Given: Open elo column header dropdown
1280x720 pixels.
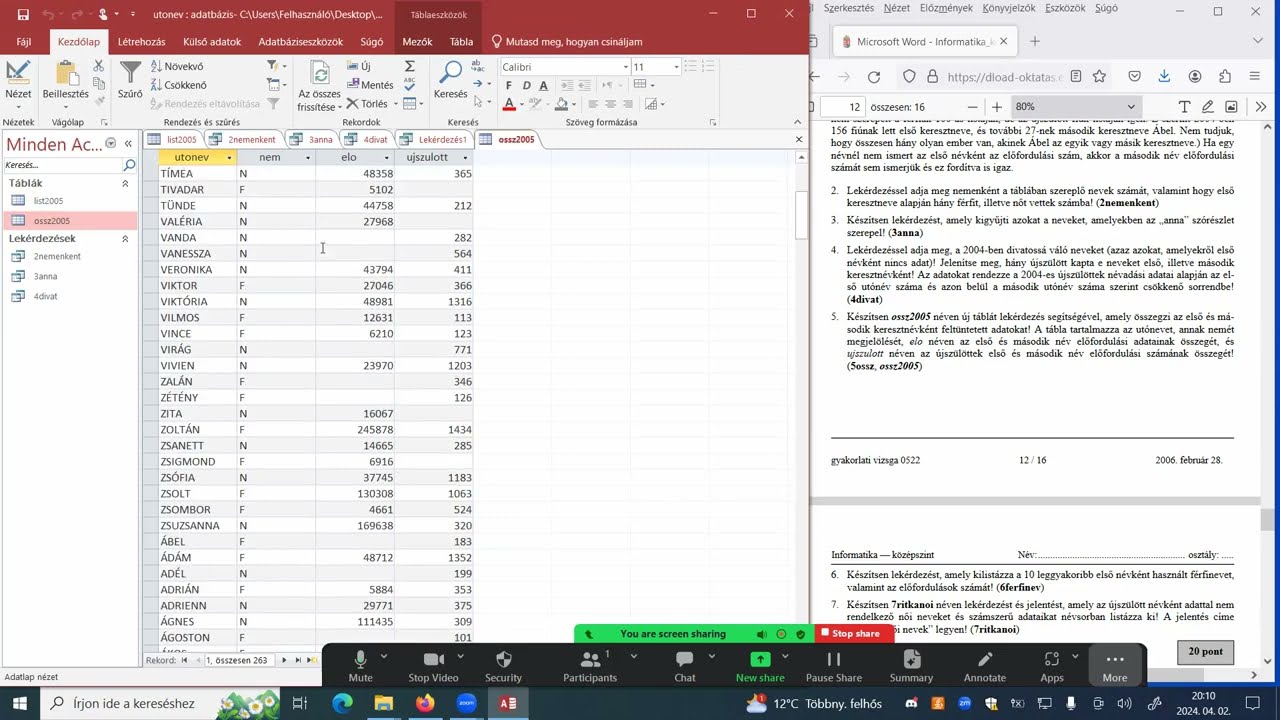Looking at the screenshot, I should point(387,158).
